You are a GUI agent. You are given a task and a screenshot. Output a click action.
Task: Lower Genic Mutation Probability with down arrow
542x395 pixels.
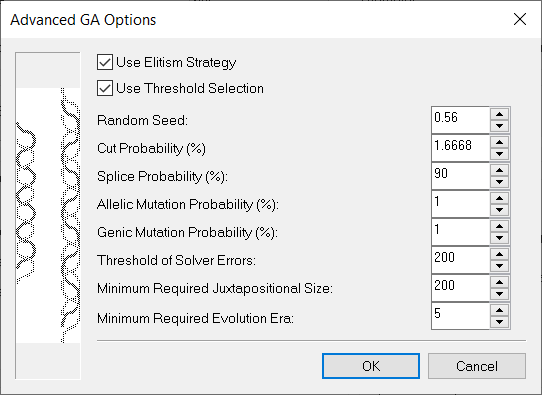coord(499,238)
